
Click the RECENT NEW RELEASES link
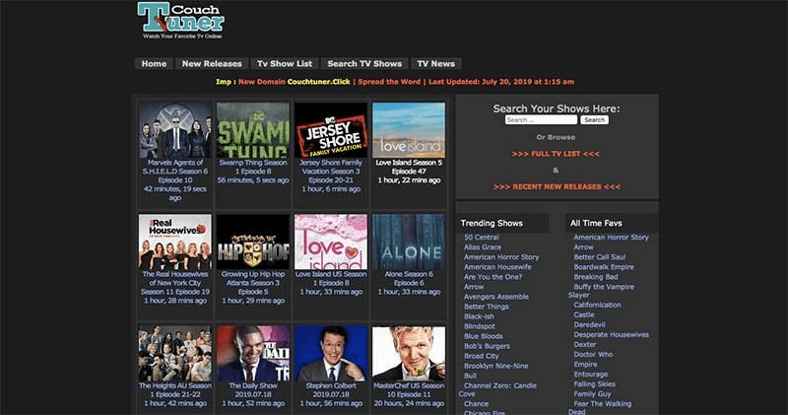(556, 186)
